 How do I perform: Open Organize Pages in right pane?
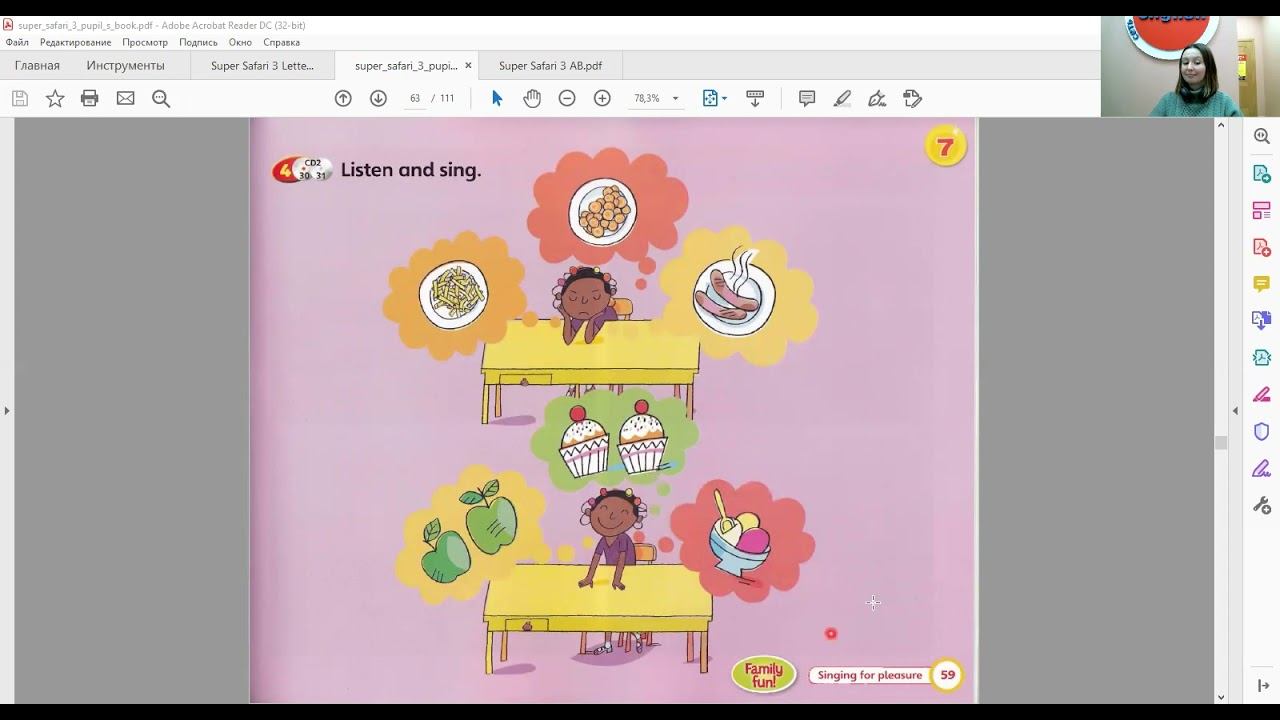coord(1262,210)
